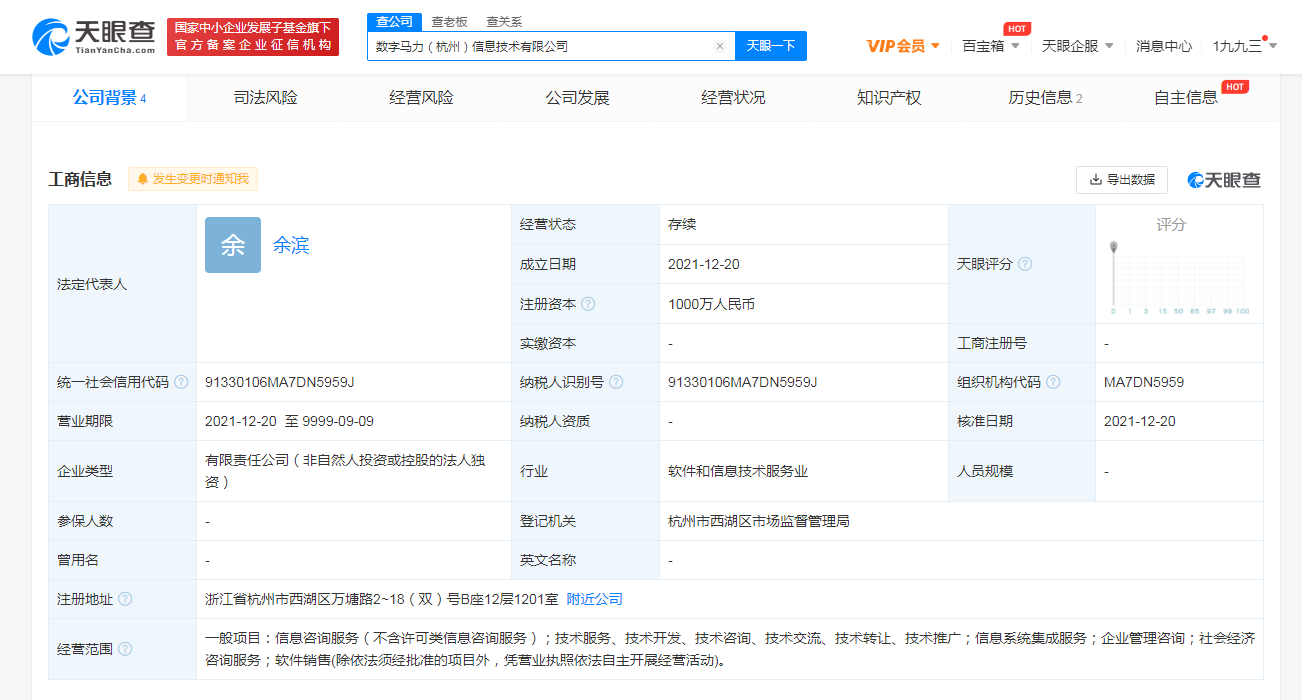The height and width of the screenshot is (700, 1302).
Task: Click help icon beside 统一社会信用代码
Action: coord(181,382)
